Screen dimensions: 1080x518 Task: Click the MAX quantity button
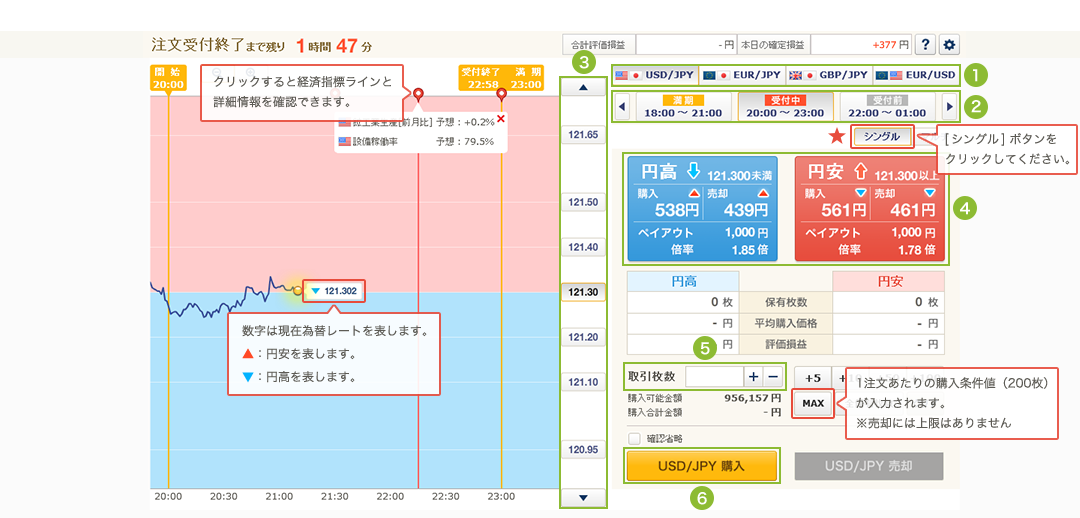(x=813, y=403)
